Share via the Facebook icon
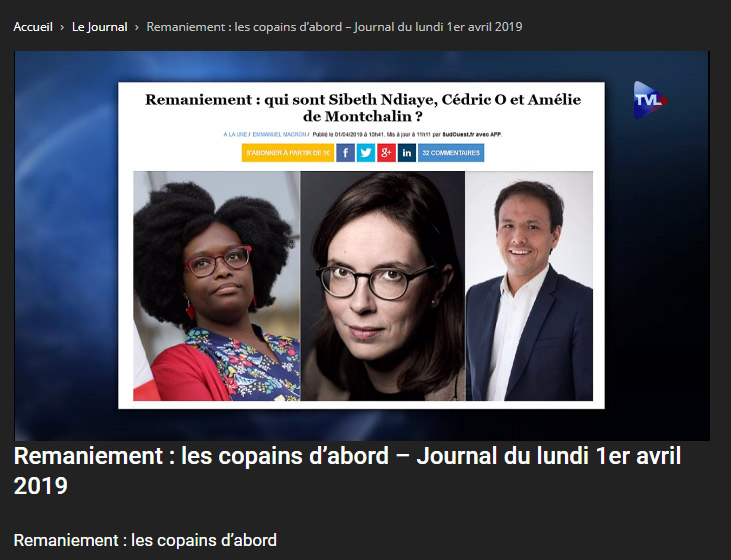 coord(345,153)
